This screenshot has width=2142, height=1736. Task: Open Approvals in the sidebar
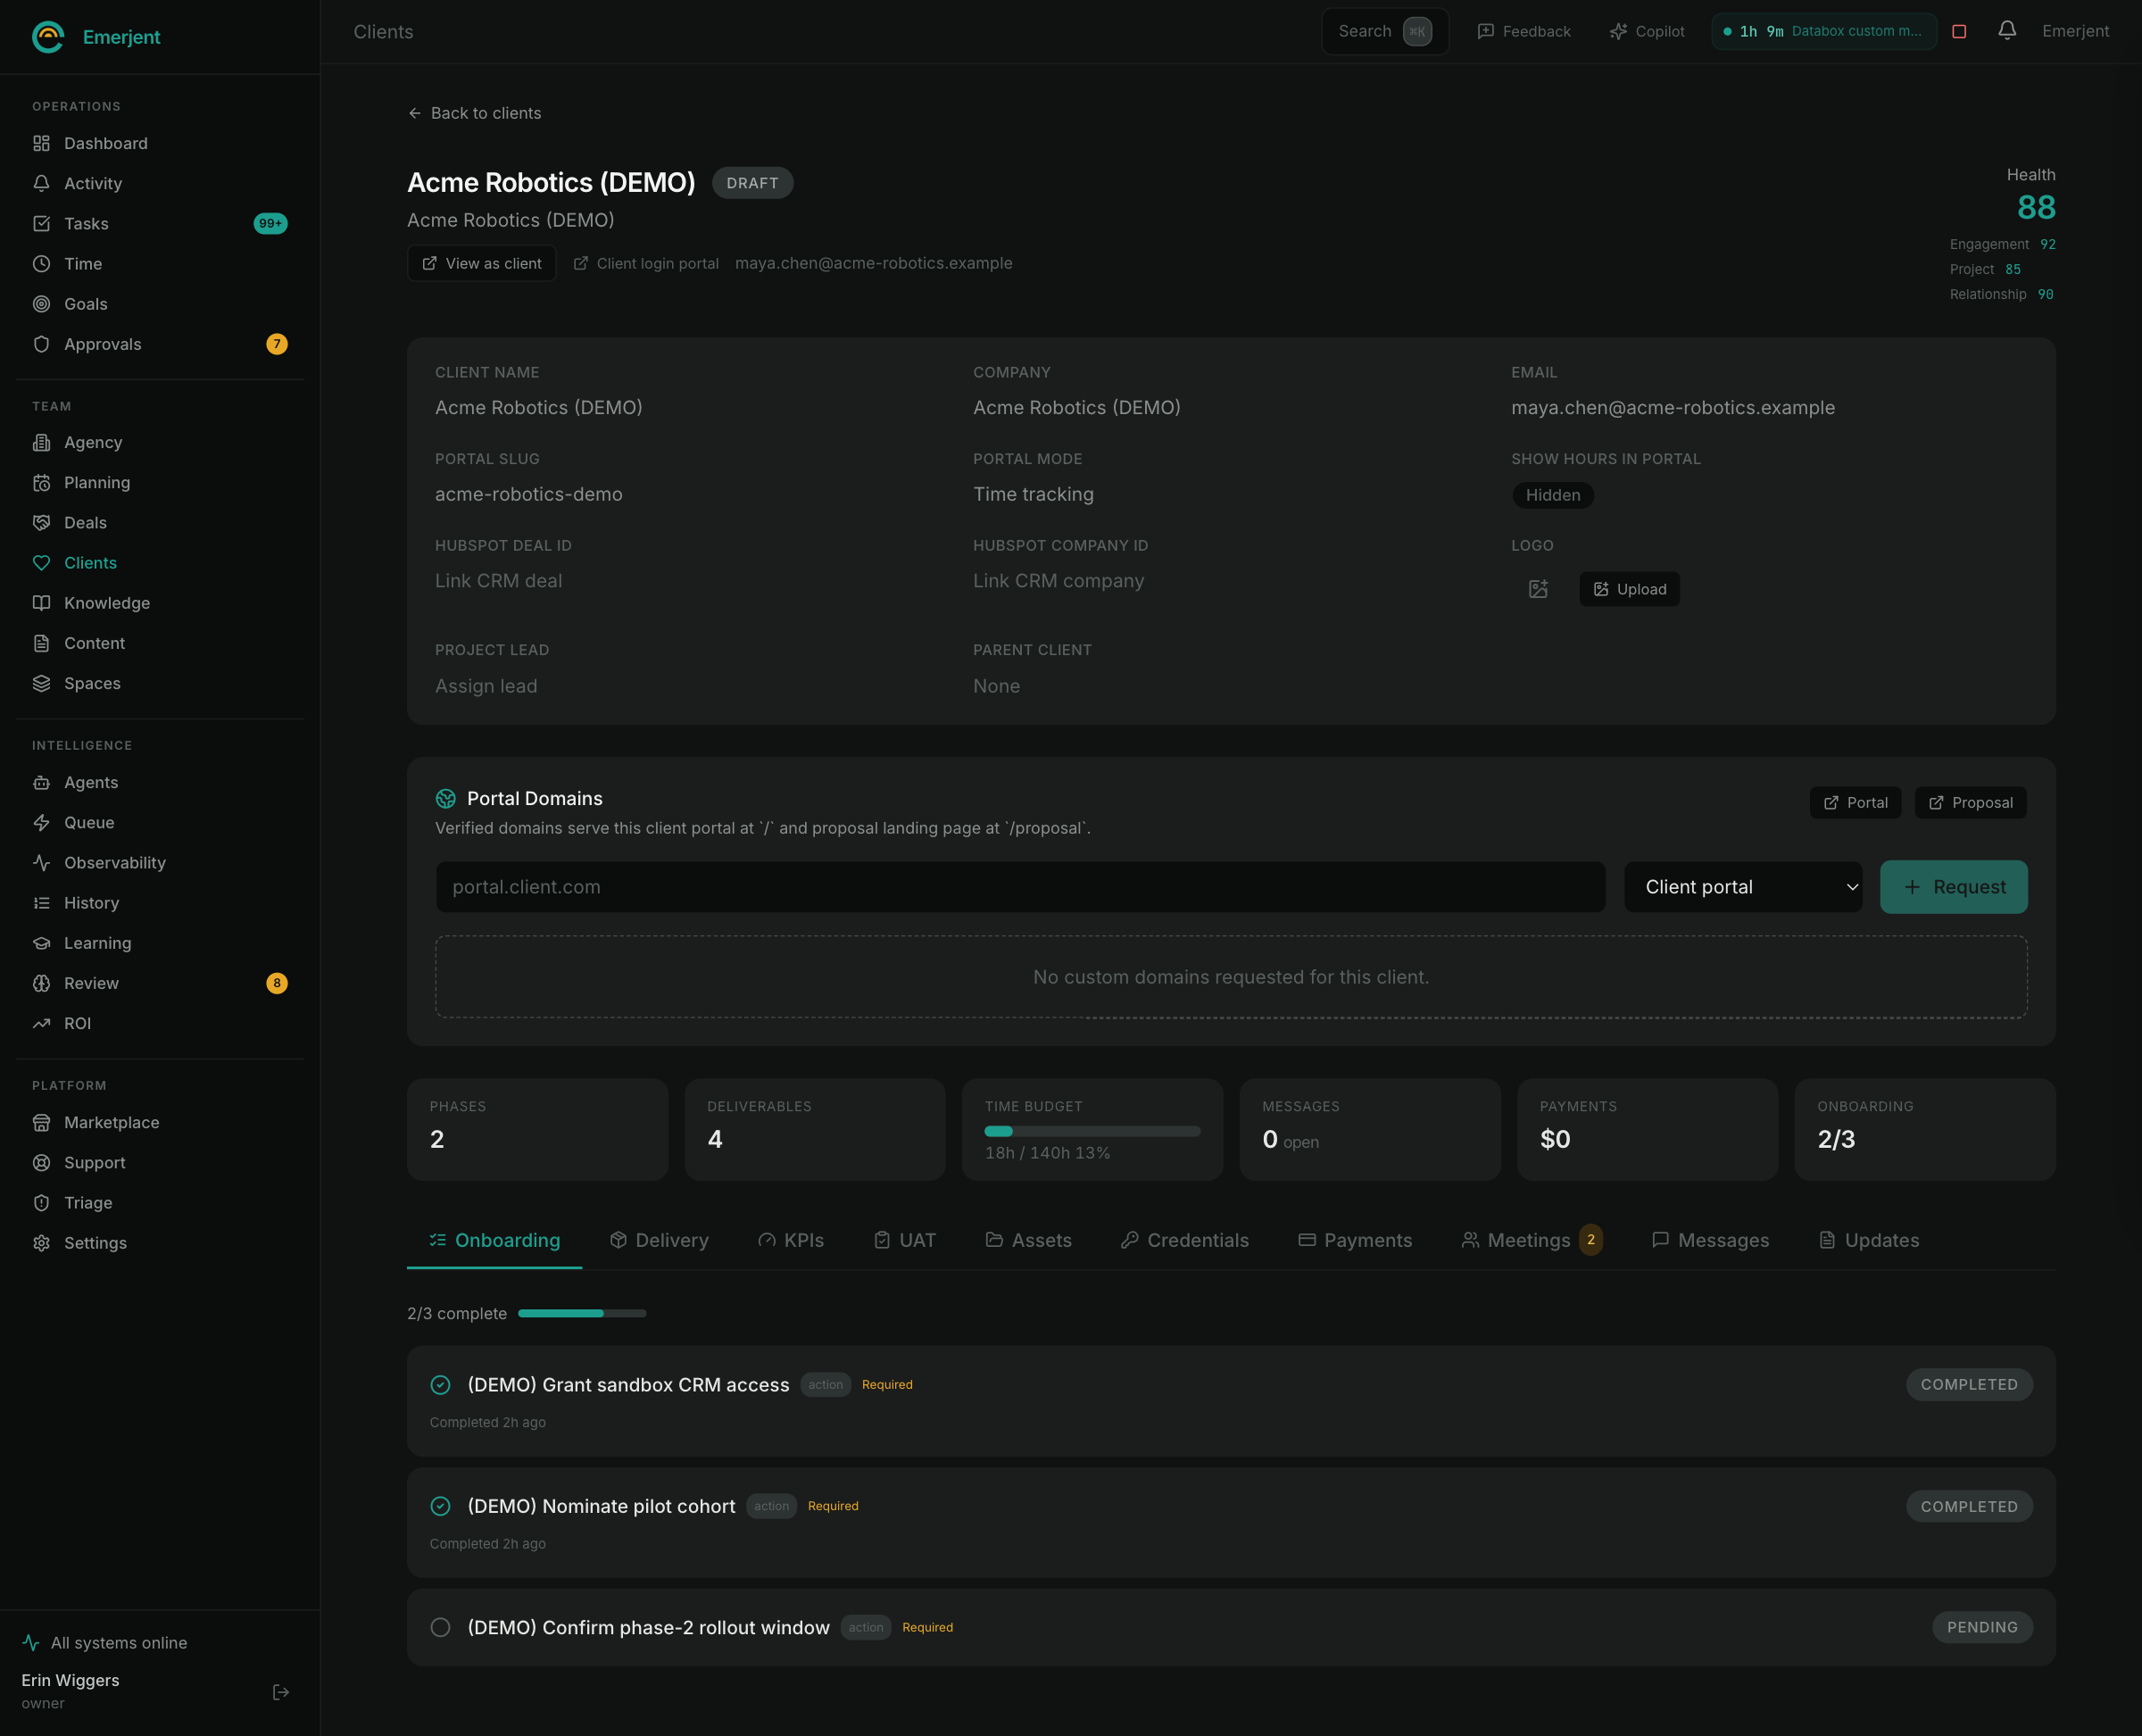(x=160, y=343)
